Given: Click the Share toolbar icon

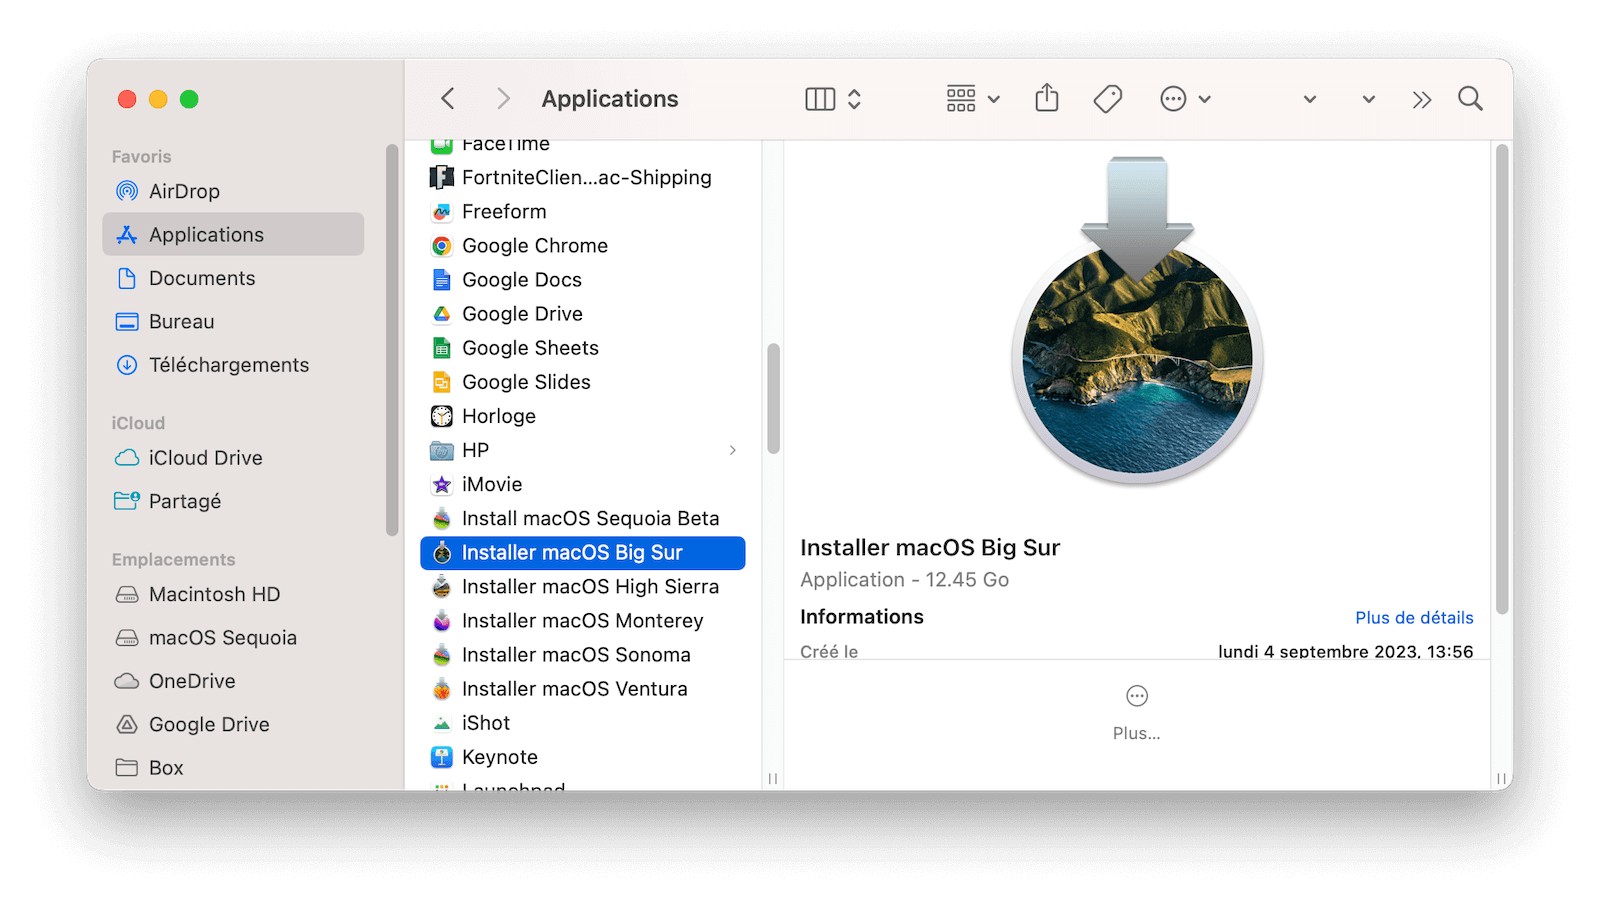Looking at the screenshot, I should tap(1047, 98).
